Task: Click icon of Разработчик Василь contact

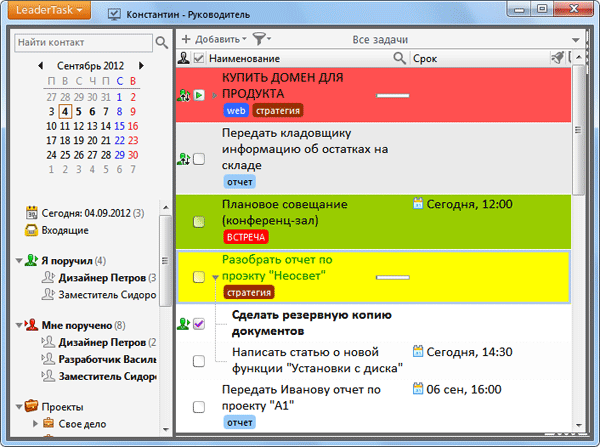Action: 48,359
